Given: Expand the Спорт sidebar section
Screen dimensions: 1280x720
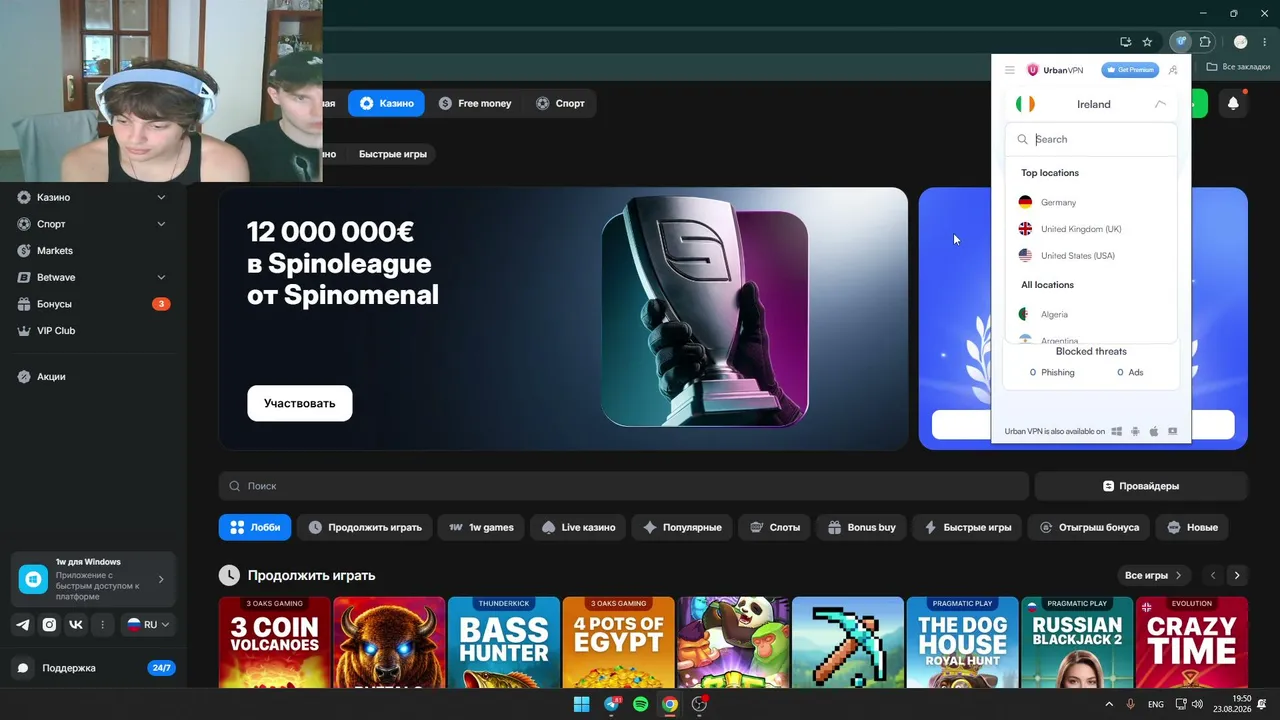Looking at the screenshot, I should tap(161, 224).
